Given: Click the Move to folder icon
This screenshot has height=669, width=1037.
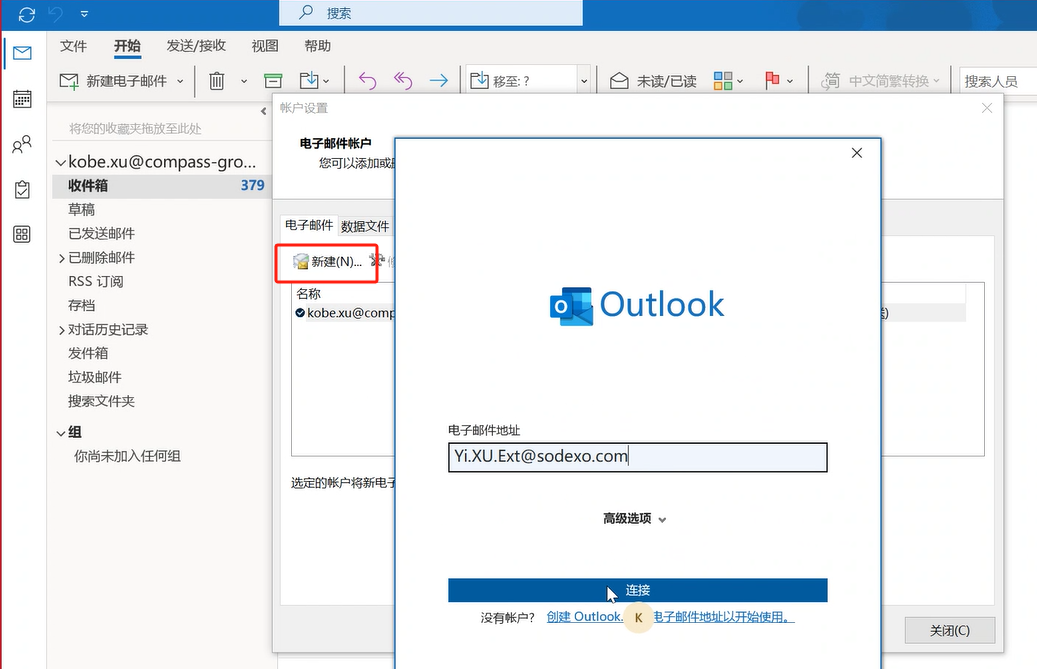Looking at the screenshot, I should 309,81.
